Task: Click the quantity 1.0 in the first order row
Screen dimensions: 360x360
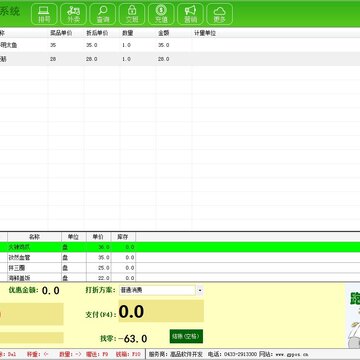Action: coord(126,45)
